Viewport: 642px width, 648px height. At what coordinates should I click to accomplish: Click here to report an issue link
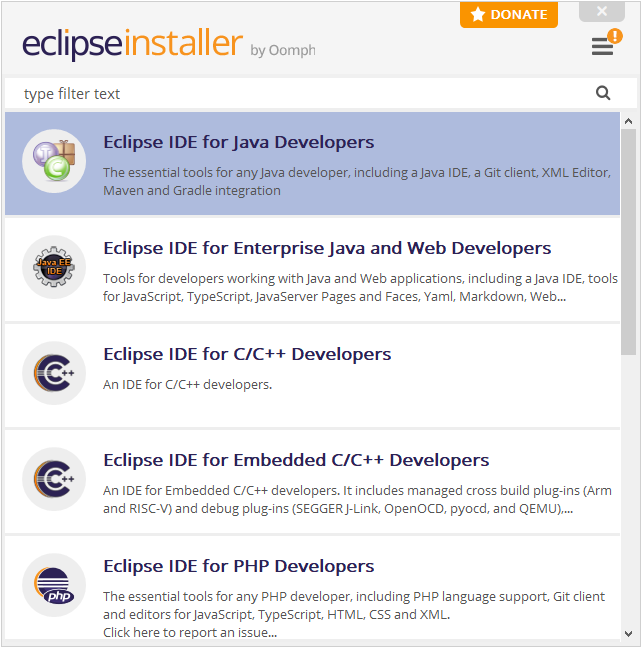pyautogui.click(x=190, y=632)
